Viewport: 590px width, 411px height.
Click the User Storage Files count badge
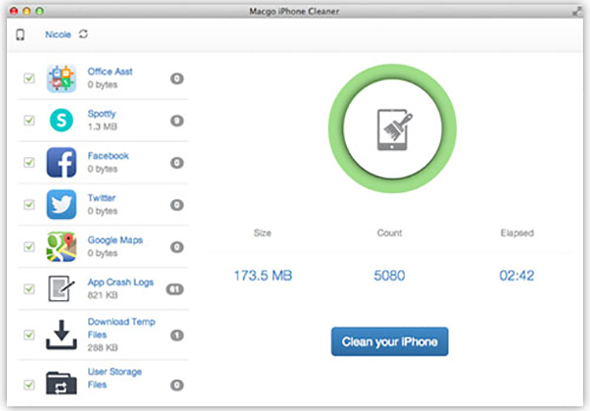(177, 385)
